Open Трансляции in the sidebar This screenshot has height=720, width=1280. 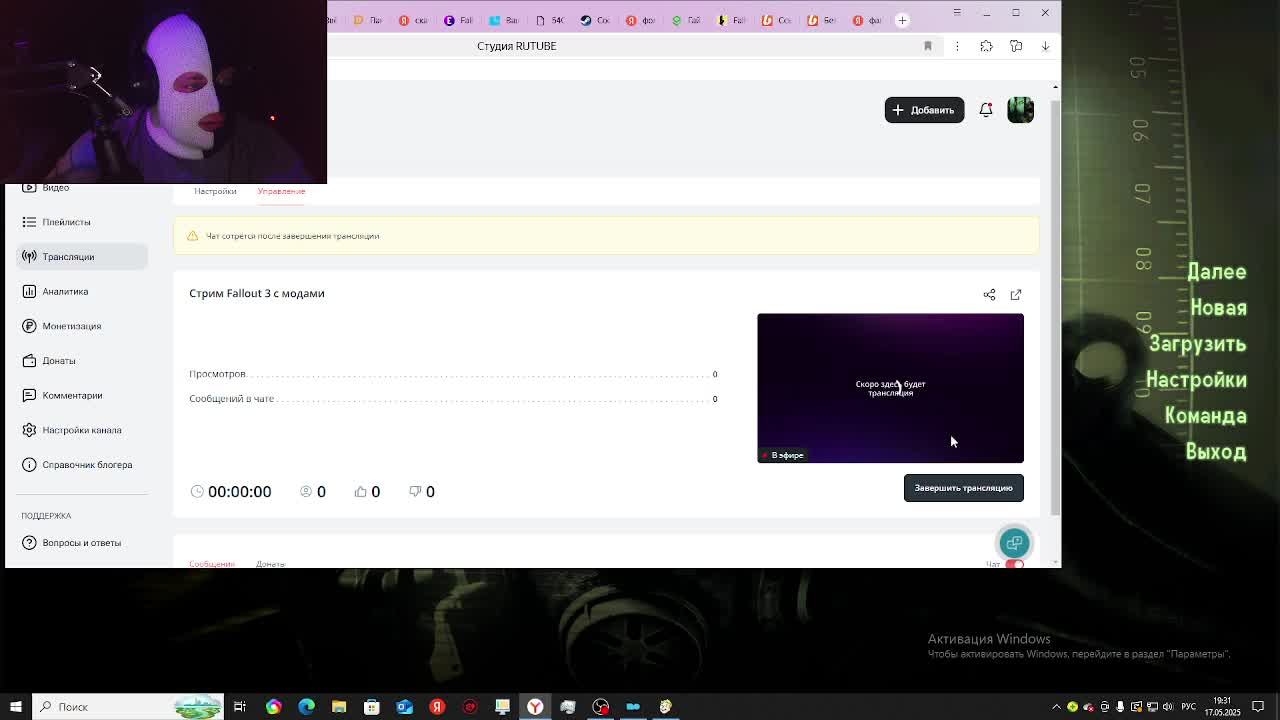tap(81, 257)
